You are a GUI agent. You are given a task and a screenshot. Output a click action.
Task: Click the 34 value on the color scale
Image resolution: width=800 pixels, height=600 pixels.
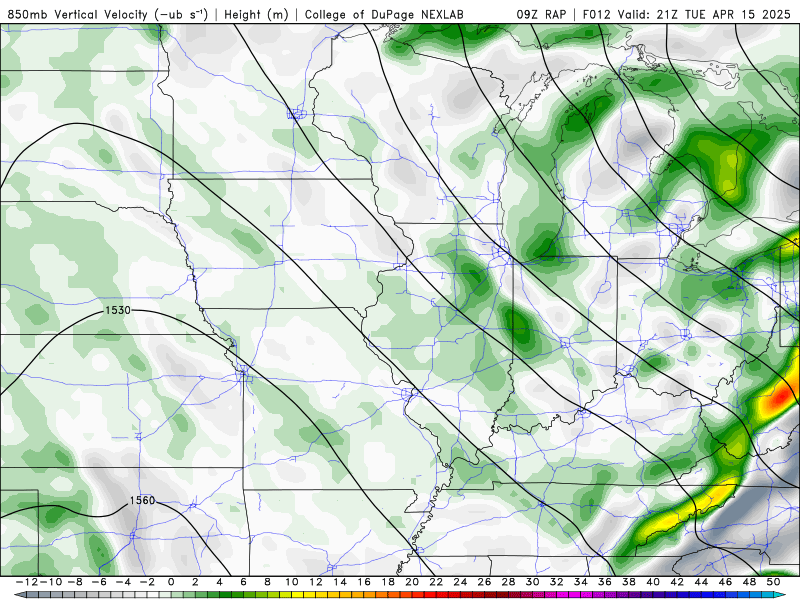click(x=581, y=582)
